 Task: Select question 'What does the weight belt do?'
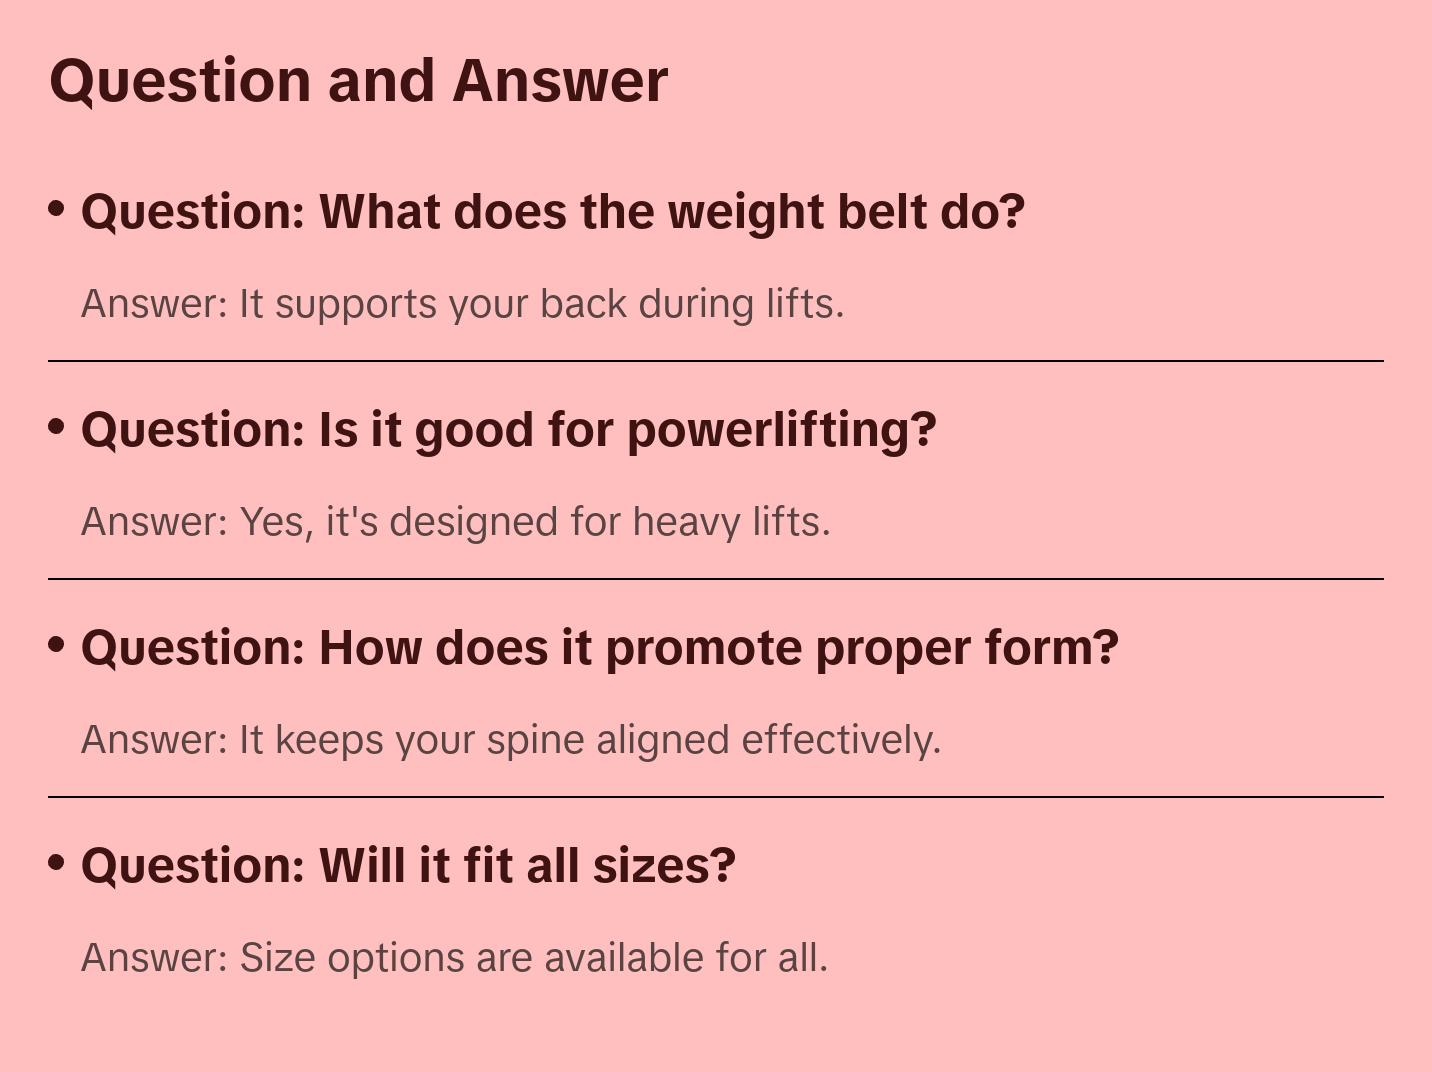(x=553, y=212)
